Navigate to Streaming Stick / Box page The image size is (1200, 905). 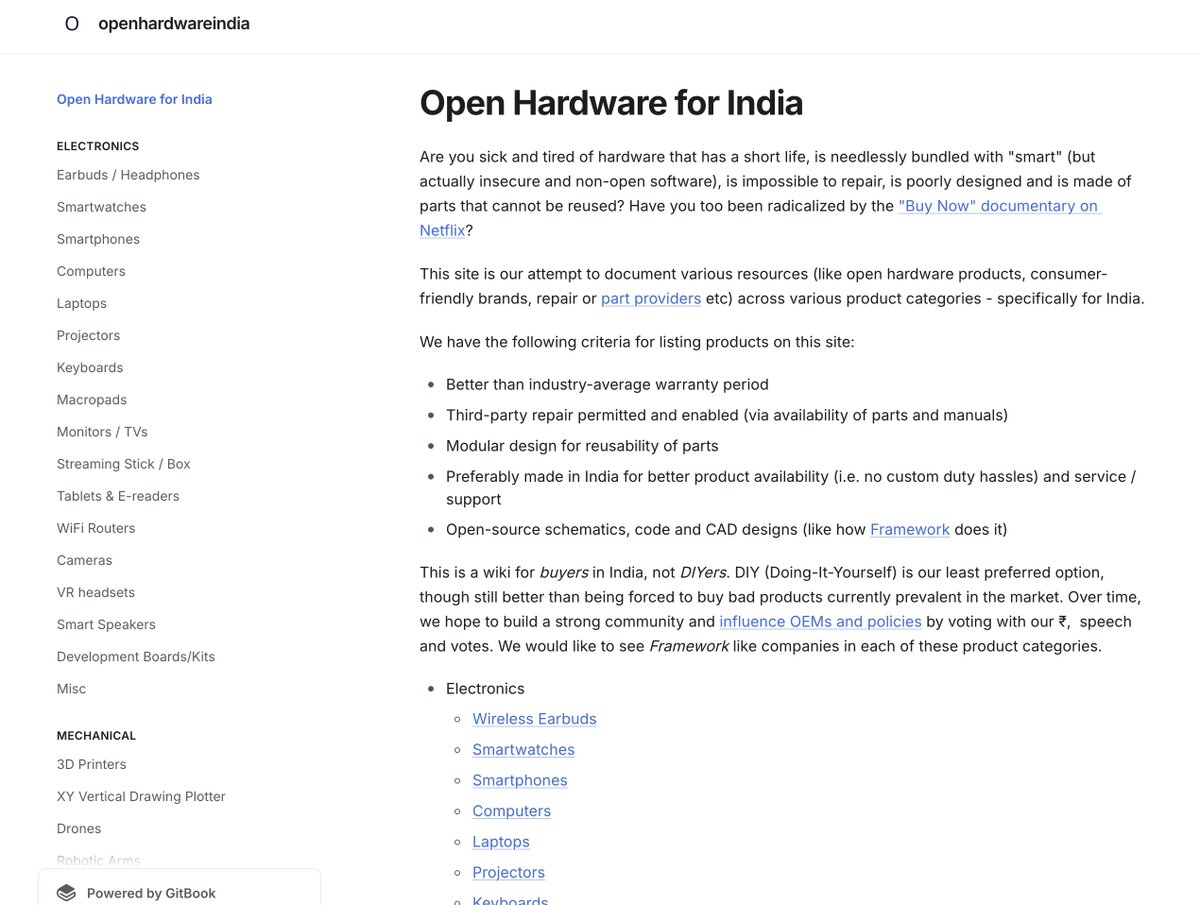123,463
